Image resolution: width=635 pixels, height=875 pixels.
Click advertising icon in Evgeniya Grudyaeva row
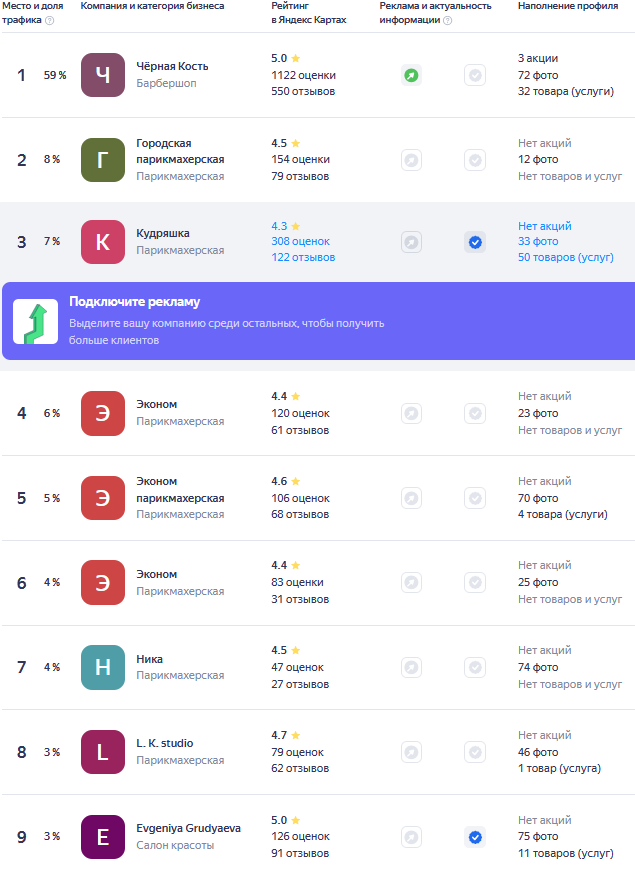[411, 837]
